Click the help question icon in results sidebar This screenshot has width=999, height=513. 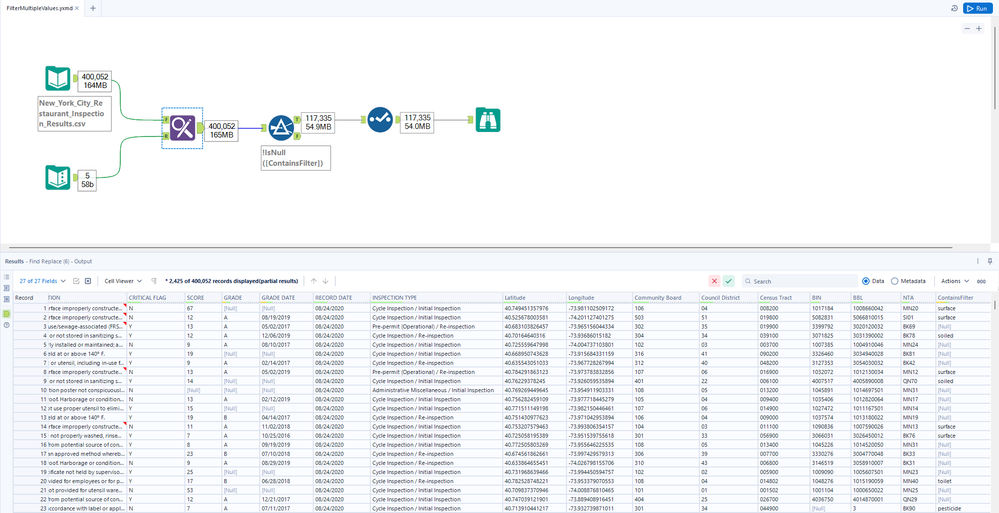coord(6,325)
